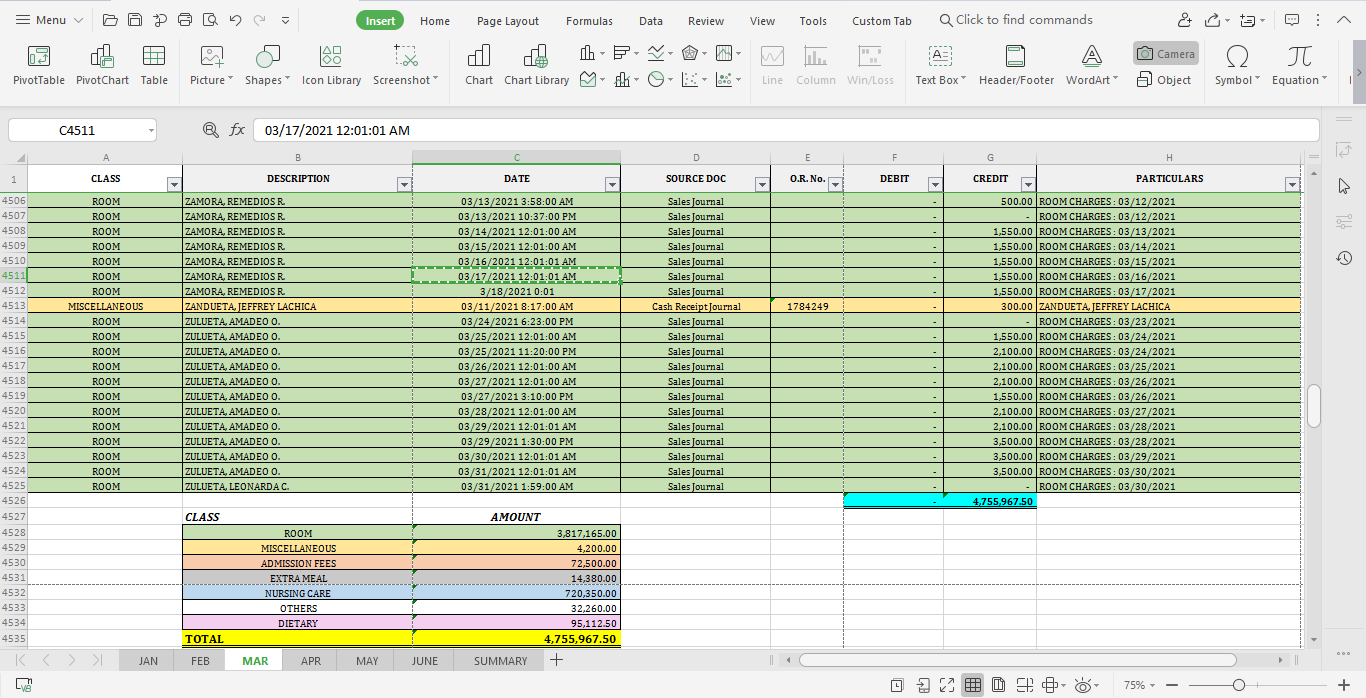Click the Screenshot button

tap(405, 65)
